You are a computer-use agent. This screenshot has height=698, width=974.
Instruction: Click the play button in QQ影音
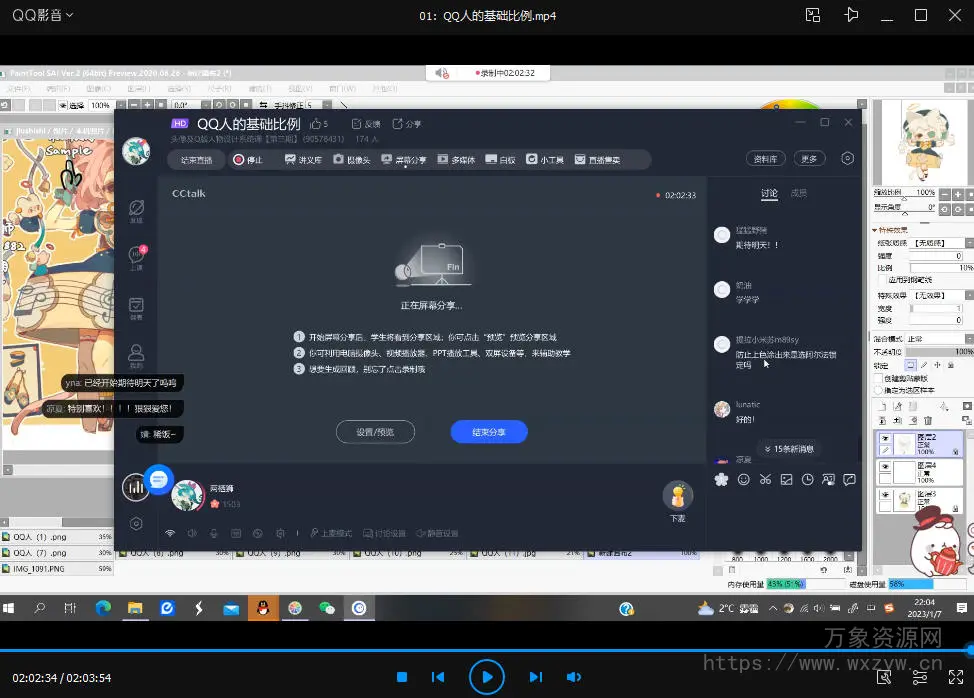point(486,677)
